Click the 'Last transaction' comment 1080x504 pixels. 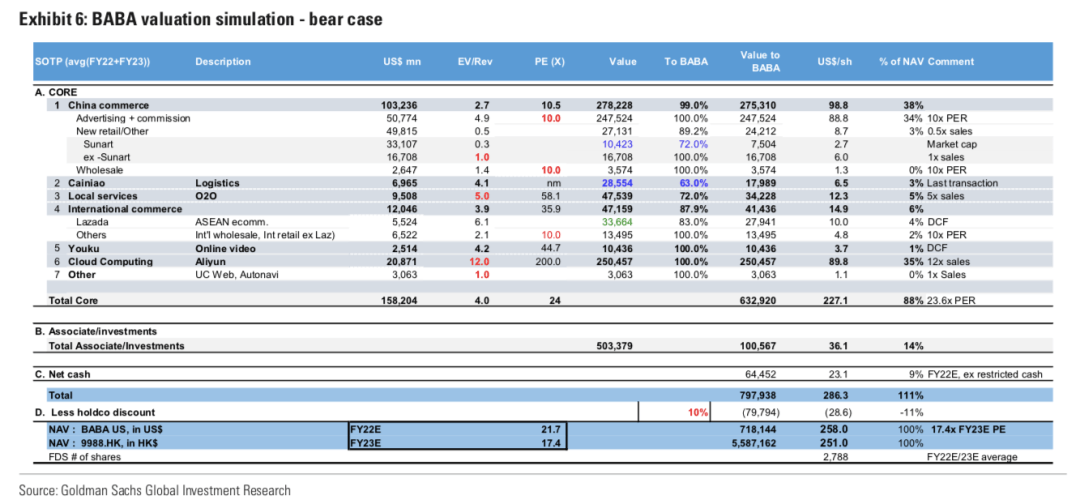(962, 183)
